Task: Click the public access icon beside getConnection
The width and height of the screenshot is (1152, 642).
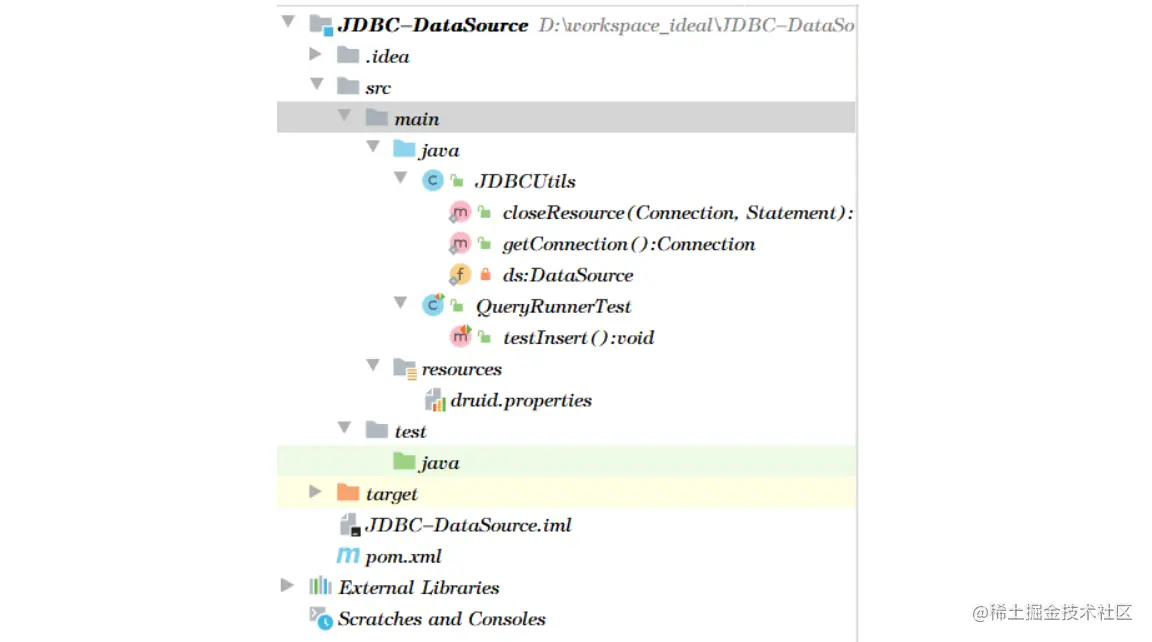Action: pos(485,243)
